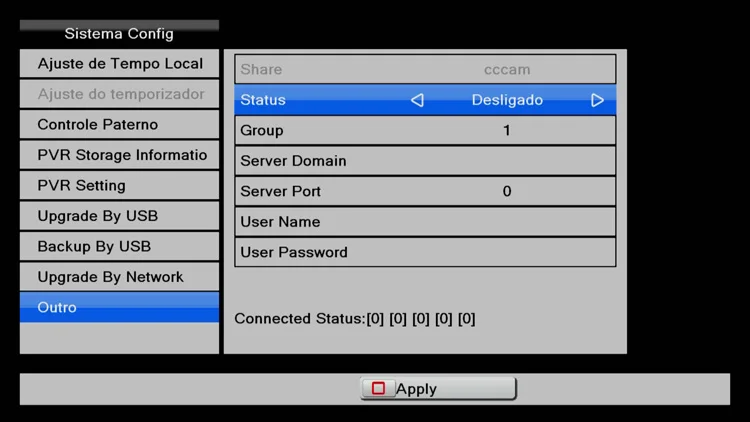750x422 pixels.
Task: Click the User Password field
Action: 425,252
